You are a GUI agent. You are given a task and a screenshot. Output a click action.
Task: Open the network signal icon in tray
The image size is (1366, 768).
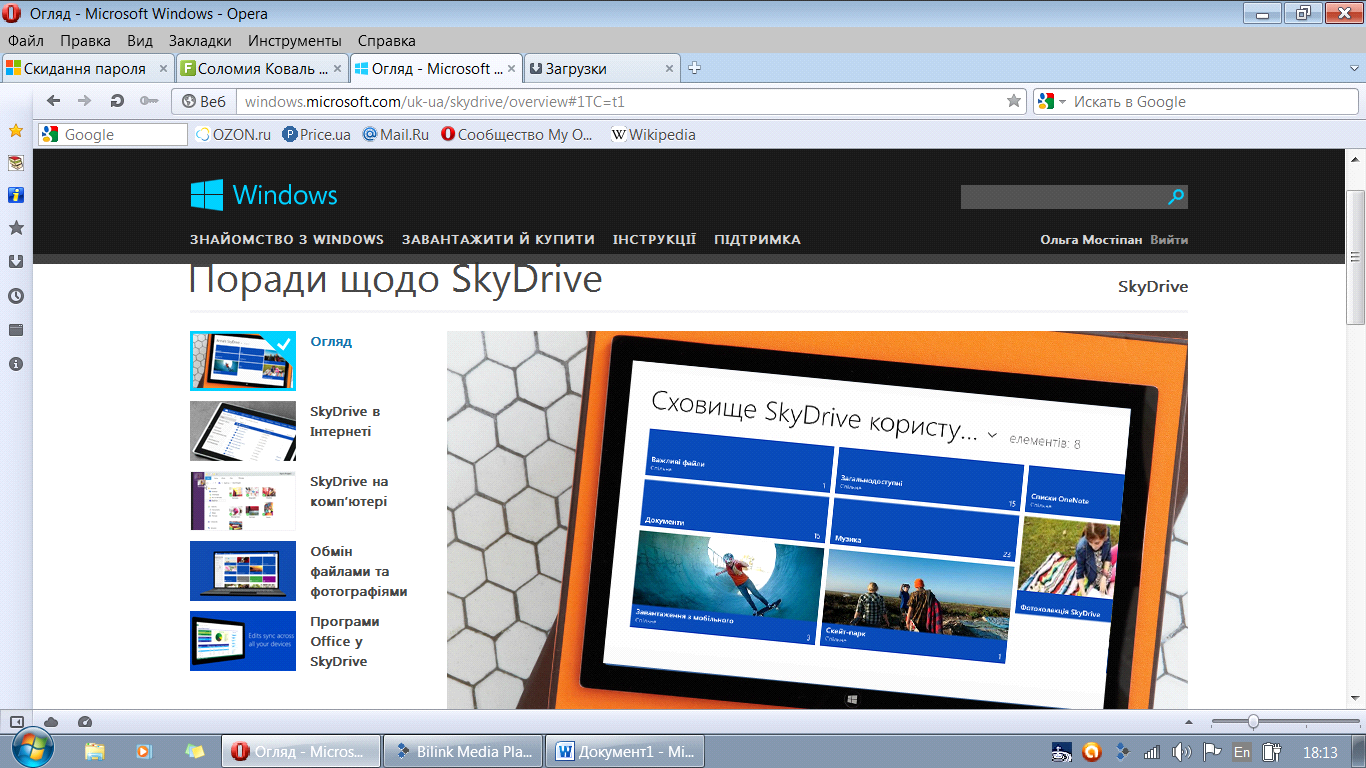pyautogui.click(x=1152, y=752)
